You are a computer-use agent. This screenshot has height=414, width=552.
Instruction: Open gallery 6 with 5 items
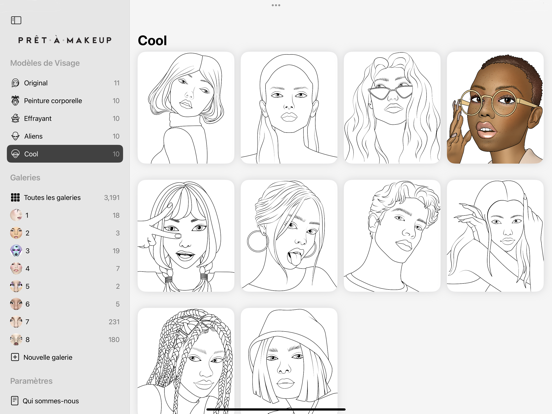click(x=65, y=304)
